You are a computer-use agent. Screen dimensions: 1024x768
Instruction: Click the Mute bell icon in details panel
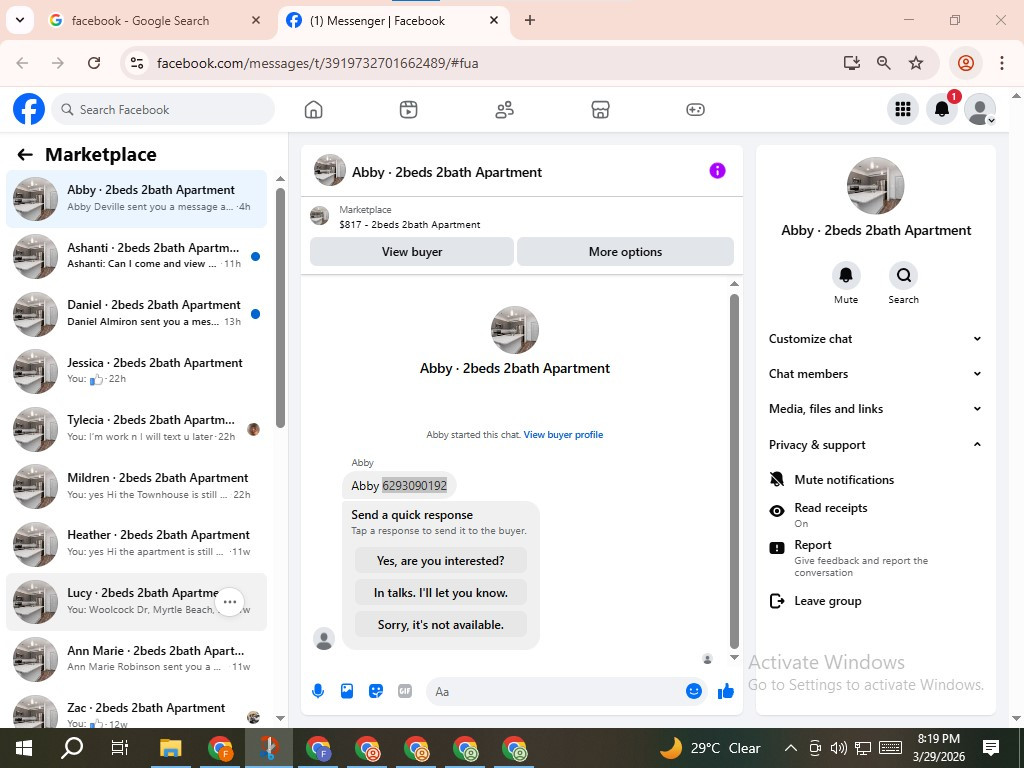[846, 276]
